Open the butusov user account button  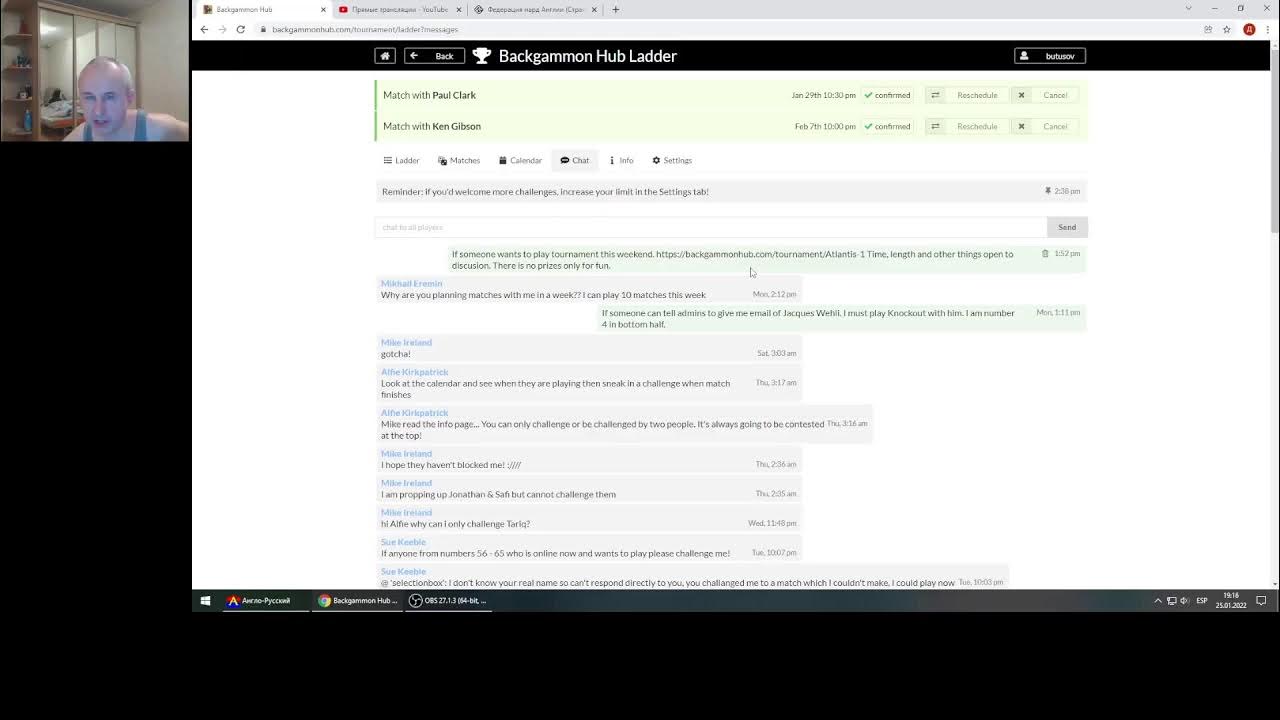click(1050, 56)
